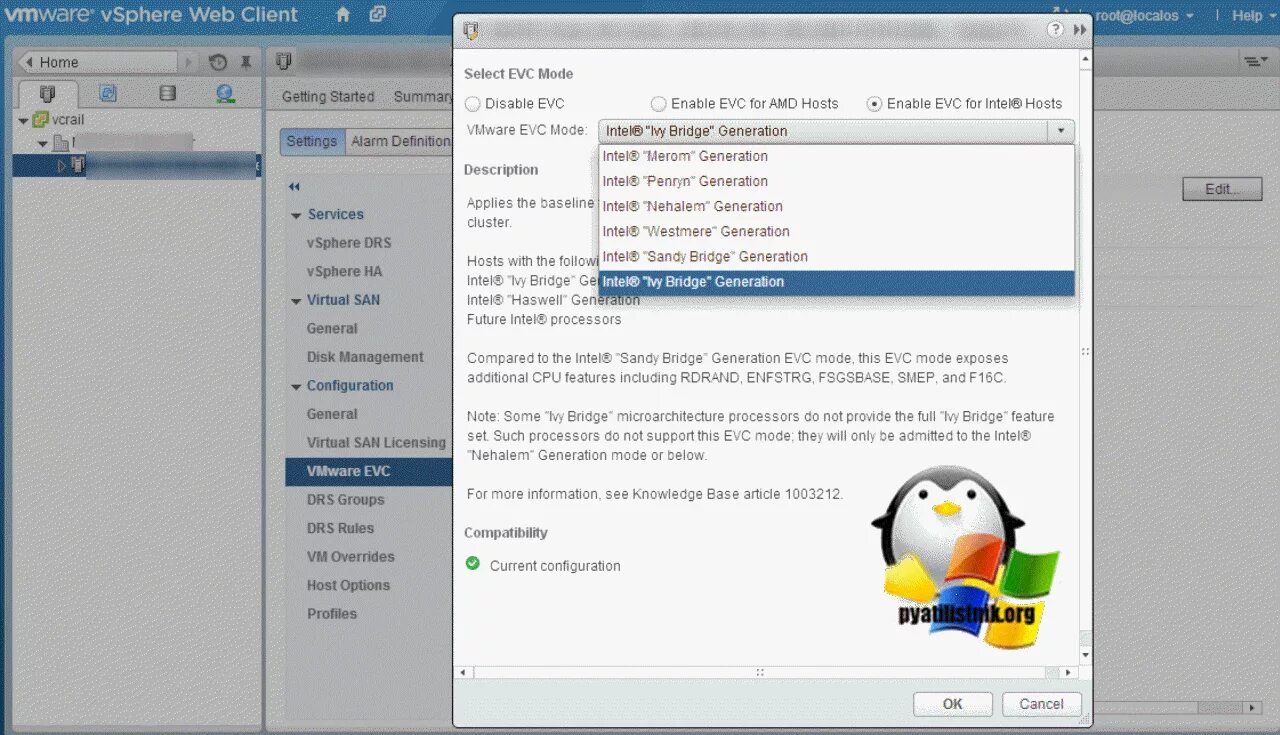Click the green Current configuration check icon

(x=473, y=564)
